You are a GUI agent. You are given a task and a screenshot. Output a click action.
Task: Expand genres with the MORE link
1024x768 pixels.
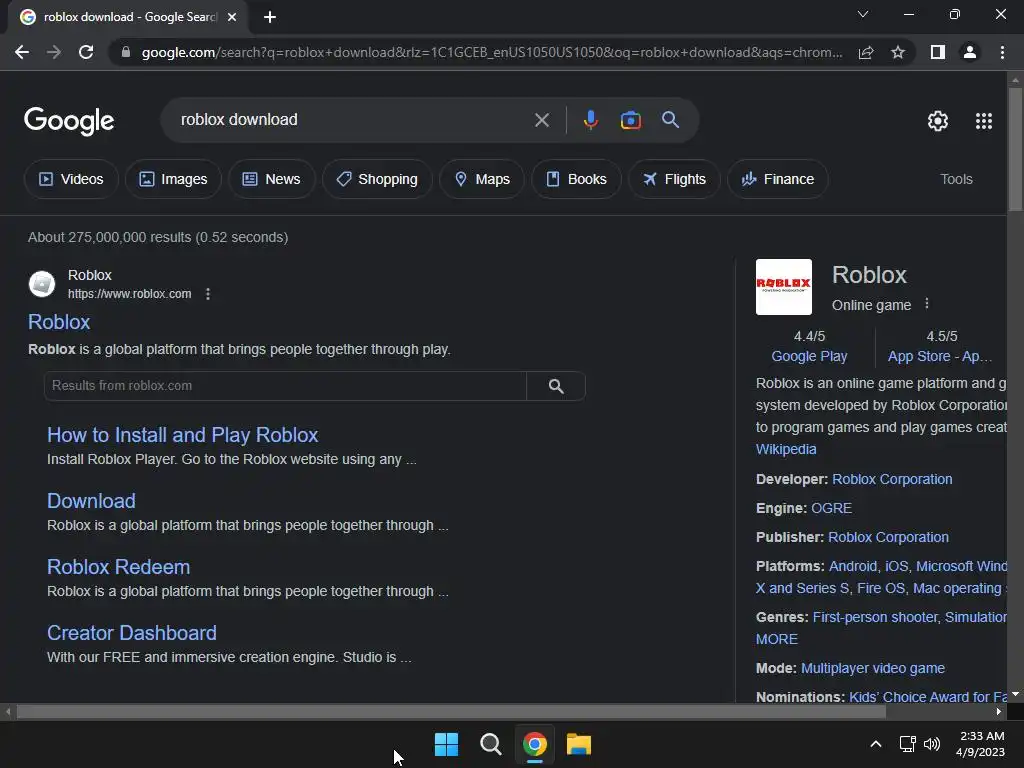(x=776, y=639)
